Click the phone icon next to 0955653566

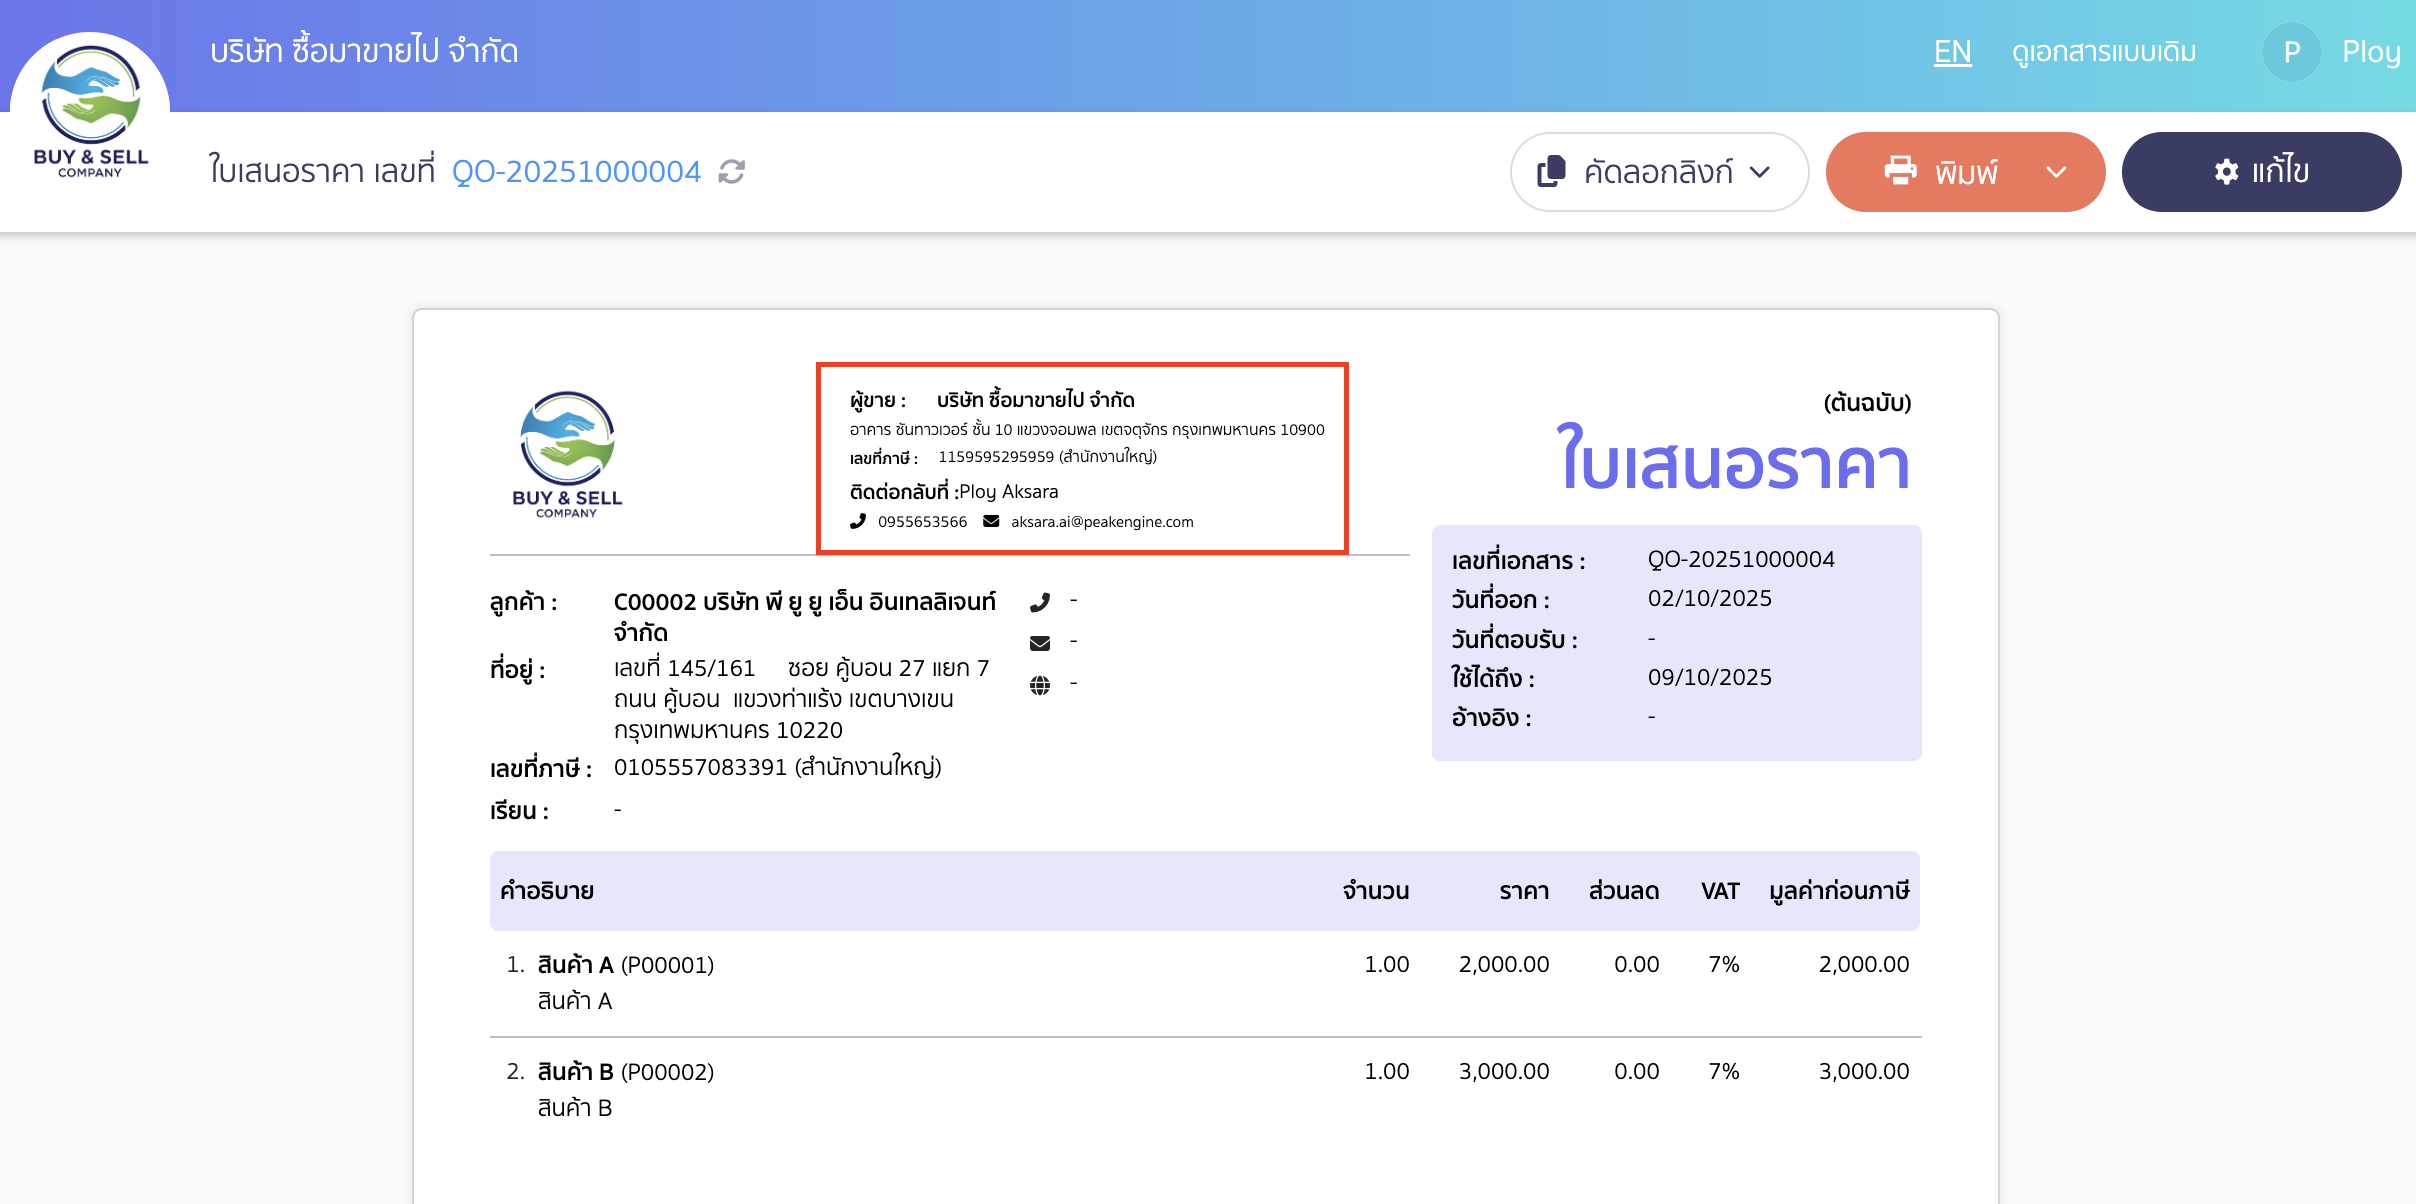(858, 521)
